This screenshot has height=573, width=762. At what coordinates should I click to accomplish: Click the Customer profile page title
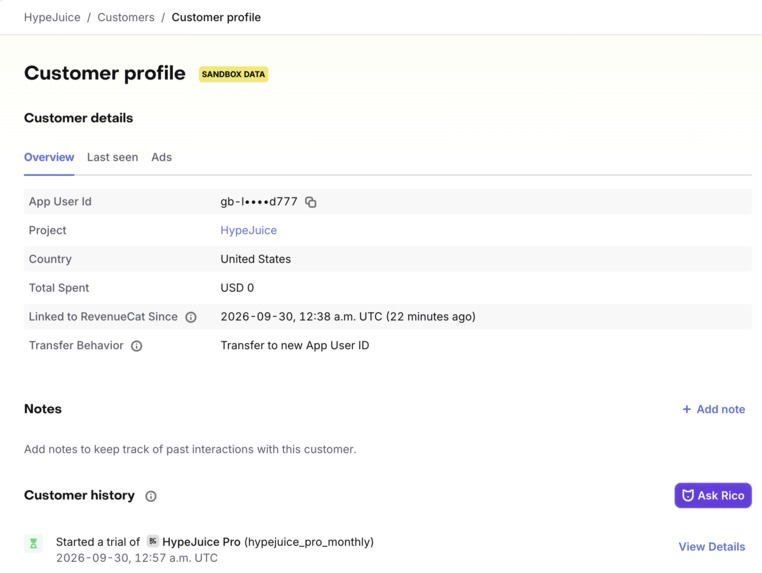[104, 73]
